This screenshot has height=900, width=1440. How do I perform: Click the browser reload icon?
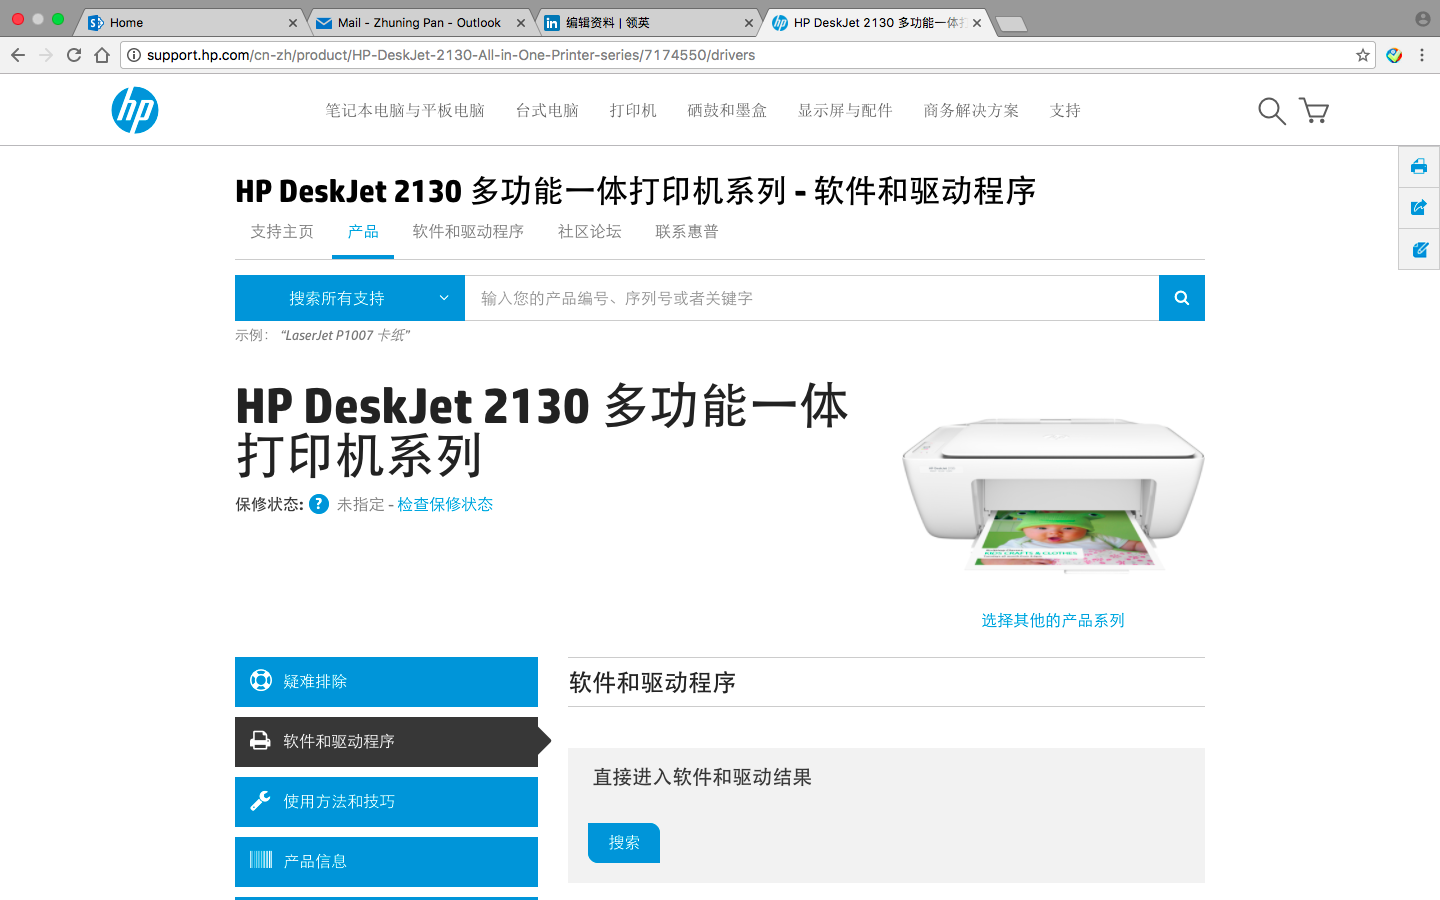(x=73, y=55)
